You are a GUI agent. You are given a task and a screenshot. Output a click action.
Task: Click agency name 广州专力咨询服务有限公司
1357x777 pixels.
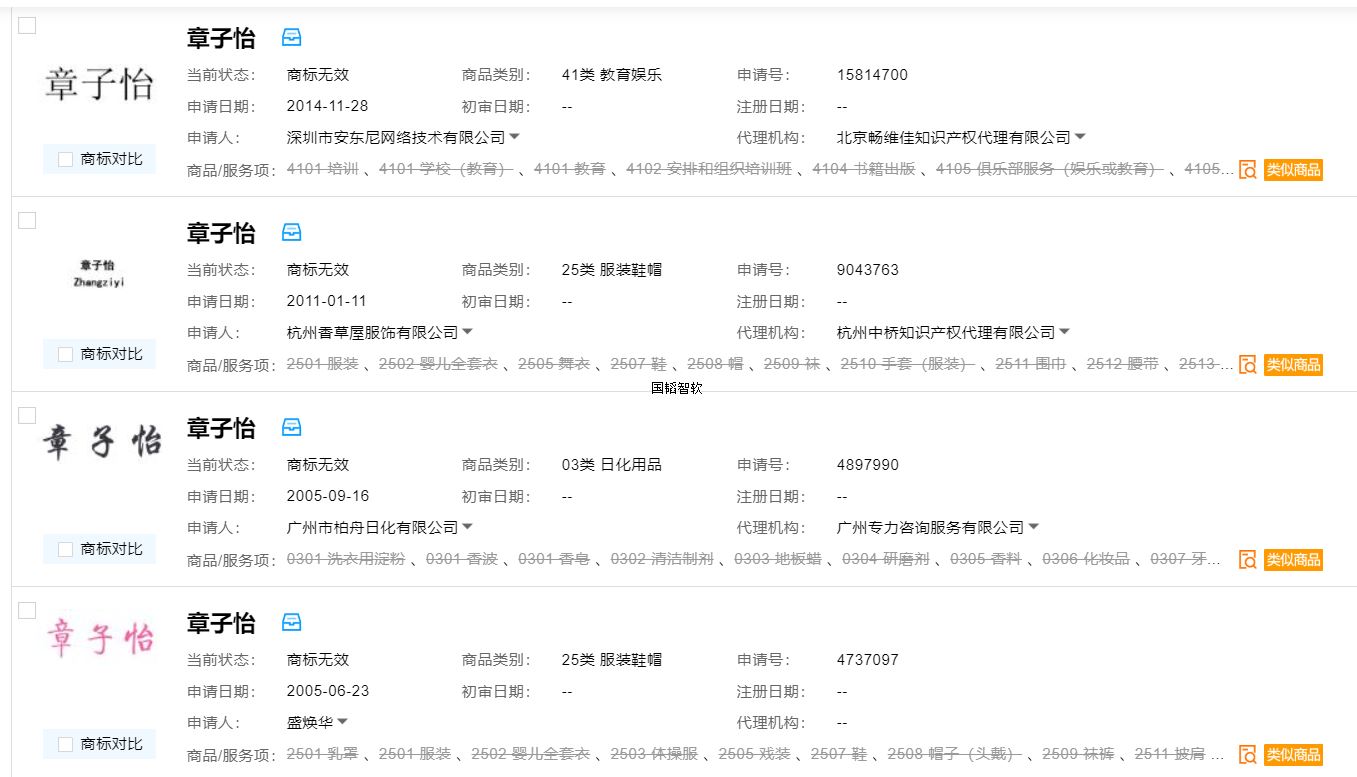point(930,527)
